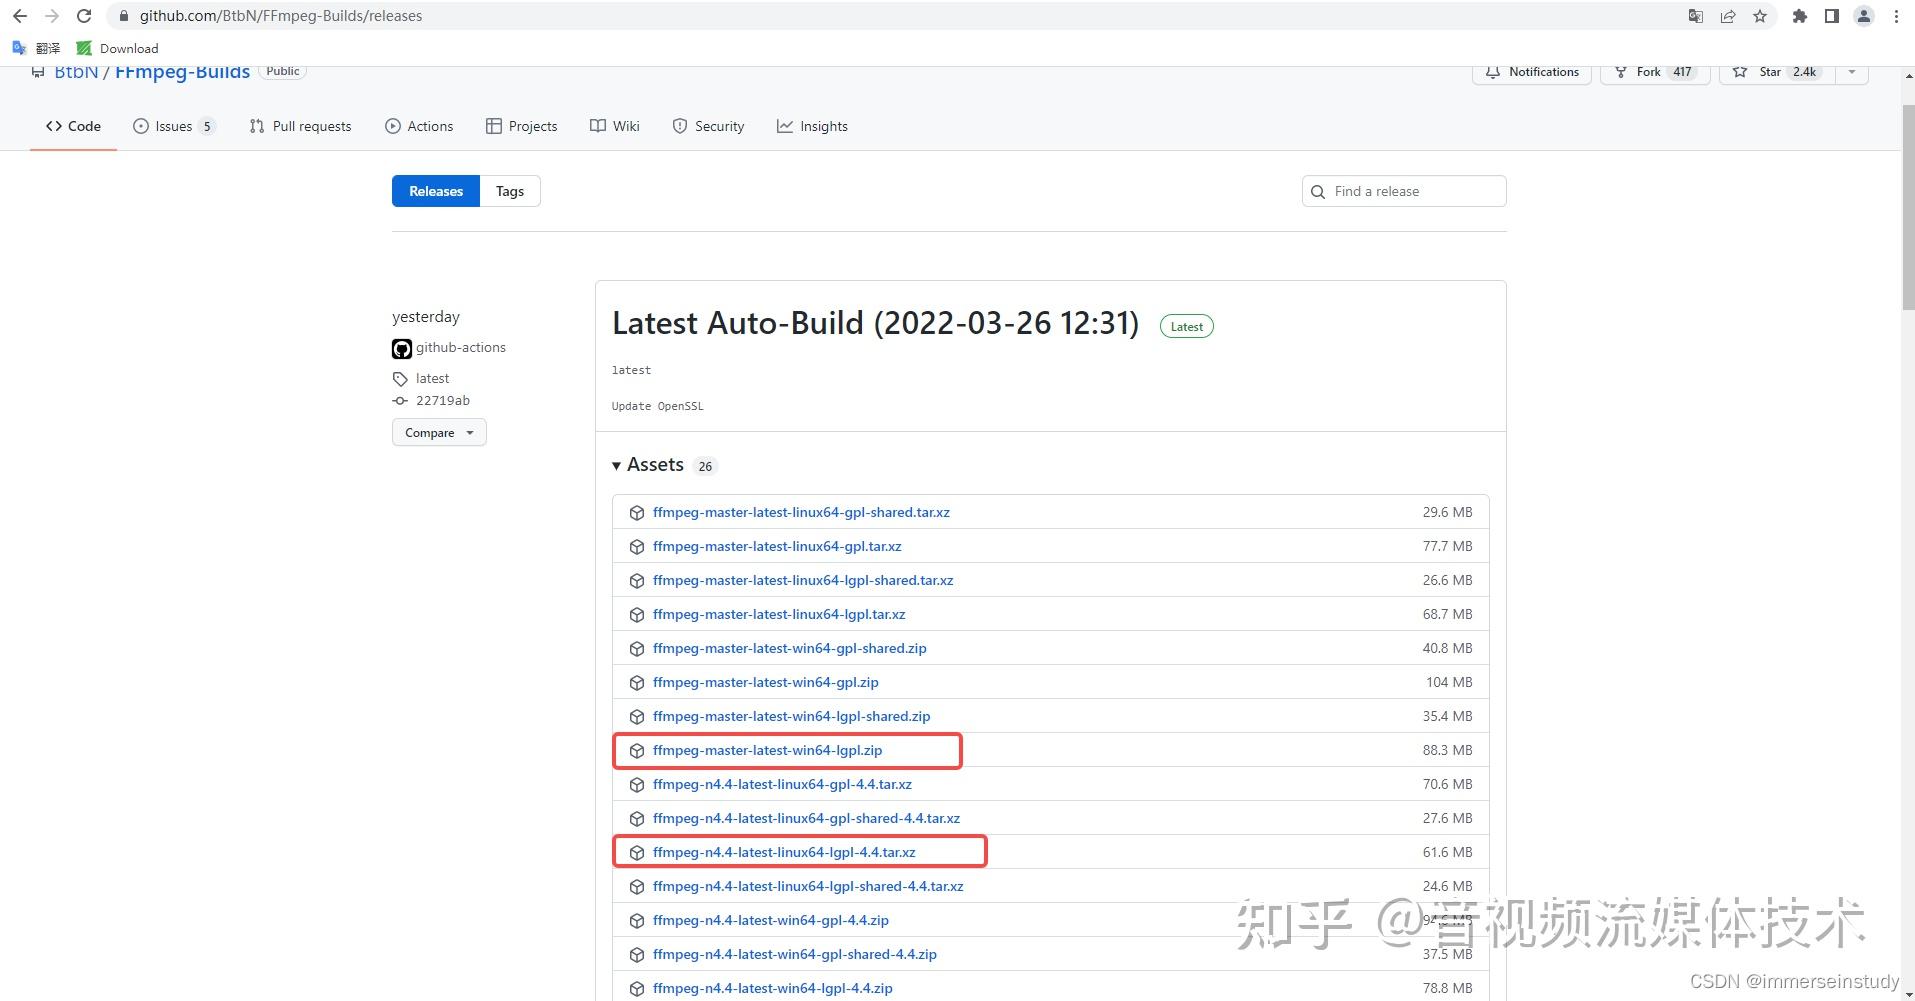
Task: Download ffmpeg-master-latest-win64-lgpl.zip
Action: [768, 750]
